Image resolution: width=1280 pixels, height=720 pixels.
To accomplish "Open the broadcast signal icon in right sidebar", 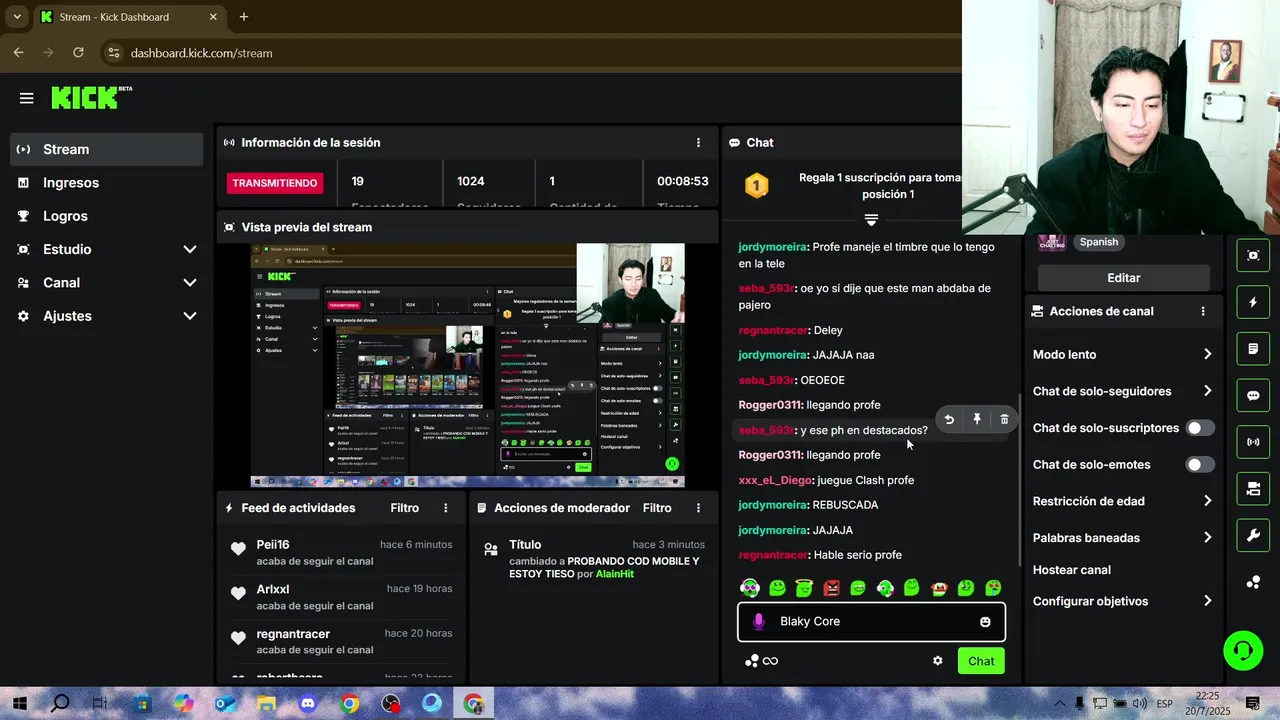I will click(x=1253, y=442).
